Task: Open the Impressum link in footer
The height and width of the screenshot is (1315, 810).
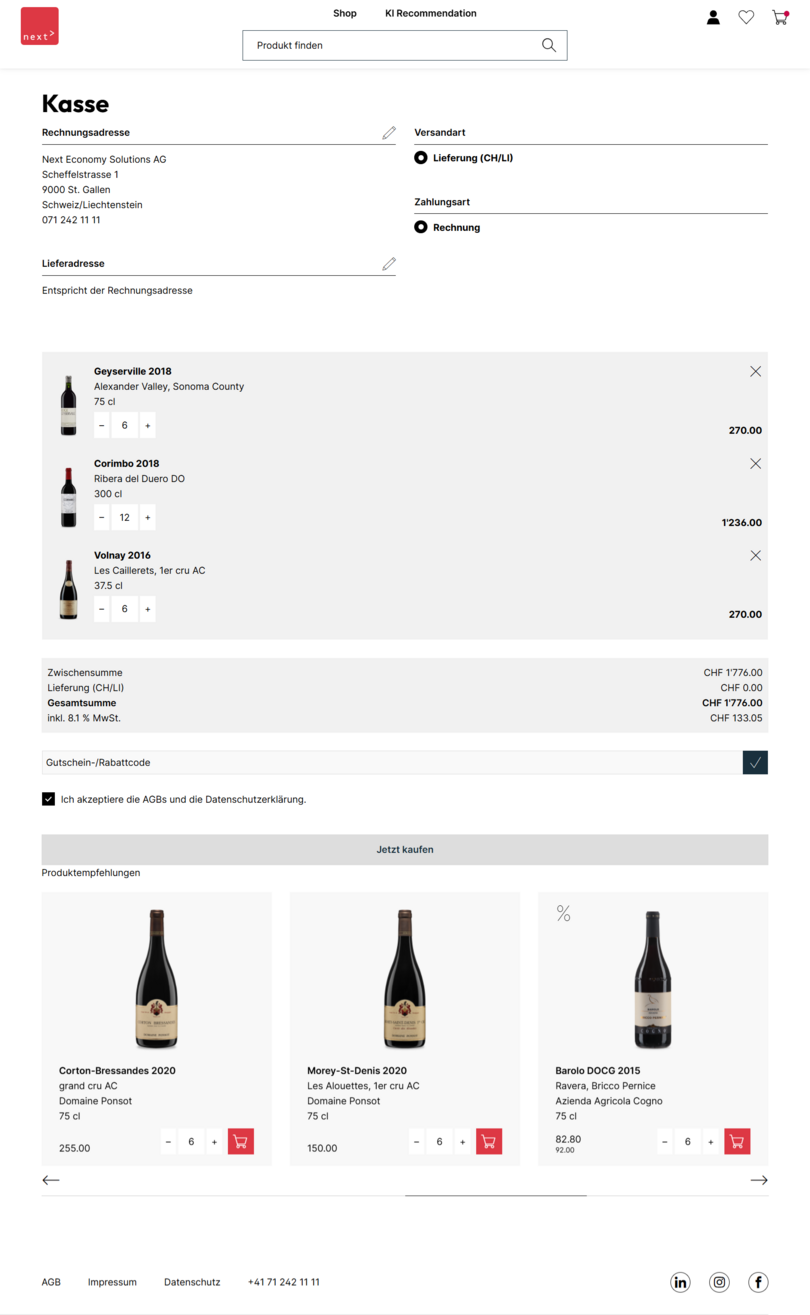Action: coord(112,1281)
